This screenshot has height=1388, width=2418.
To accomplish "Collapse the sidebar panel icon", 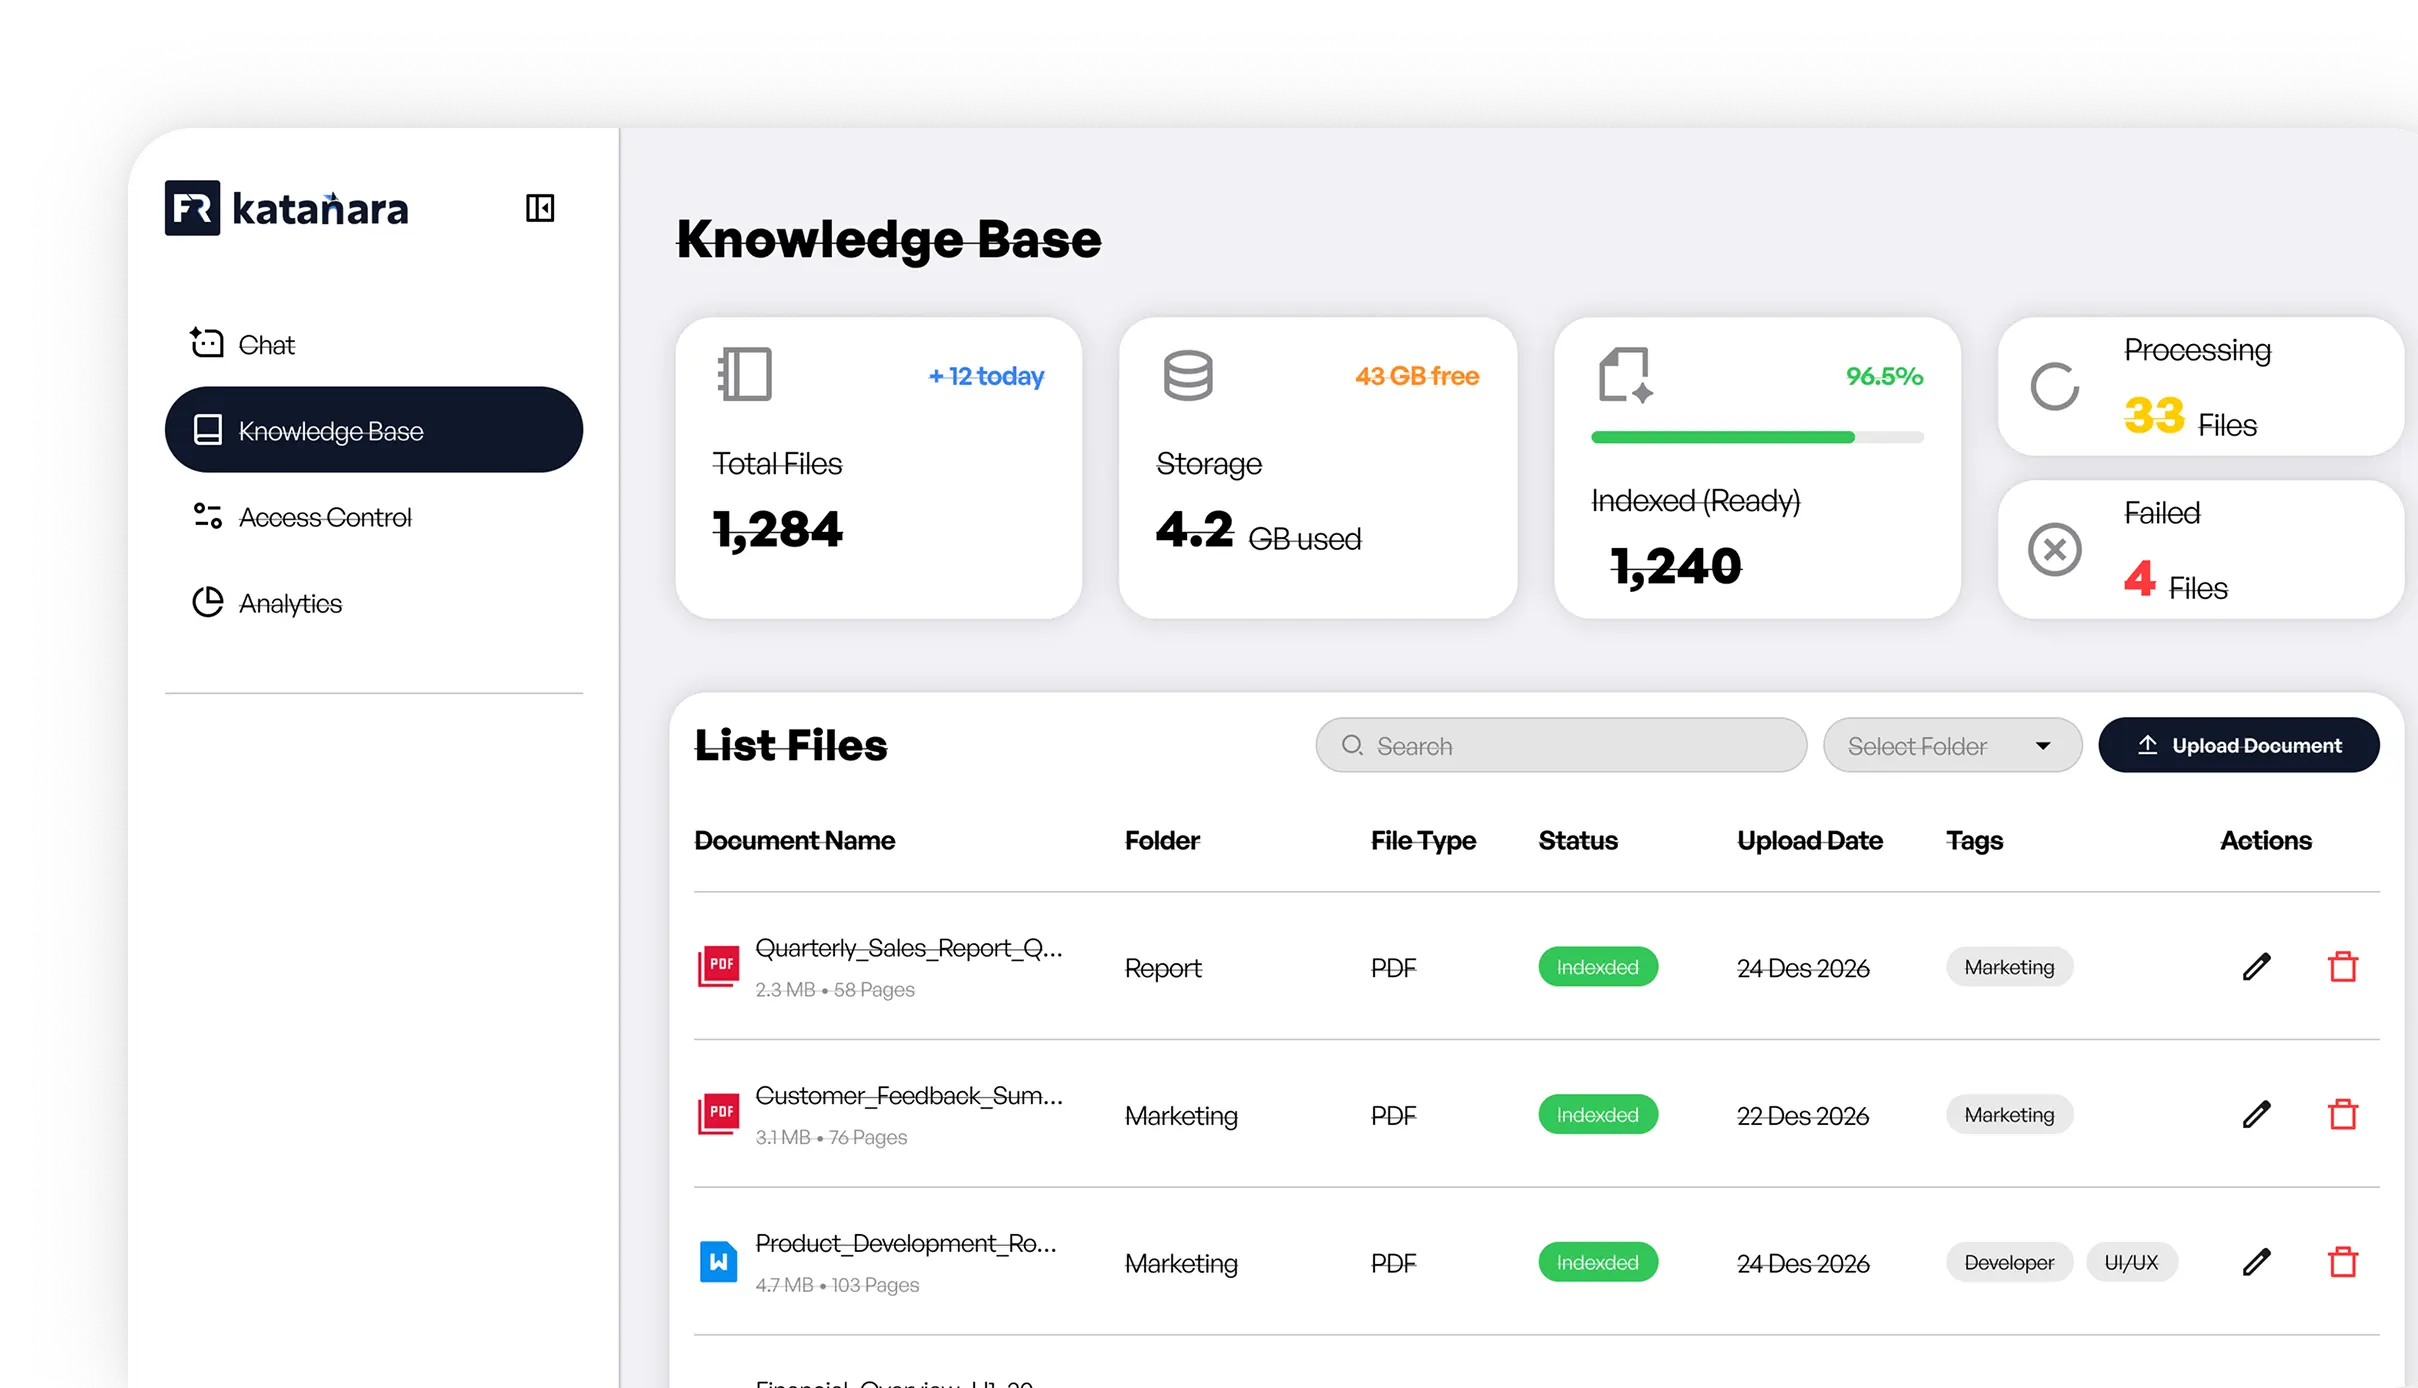I will point(540,208).
